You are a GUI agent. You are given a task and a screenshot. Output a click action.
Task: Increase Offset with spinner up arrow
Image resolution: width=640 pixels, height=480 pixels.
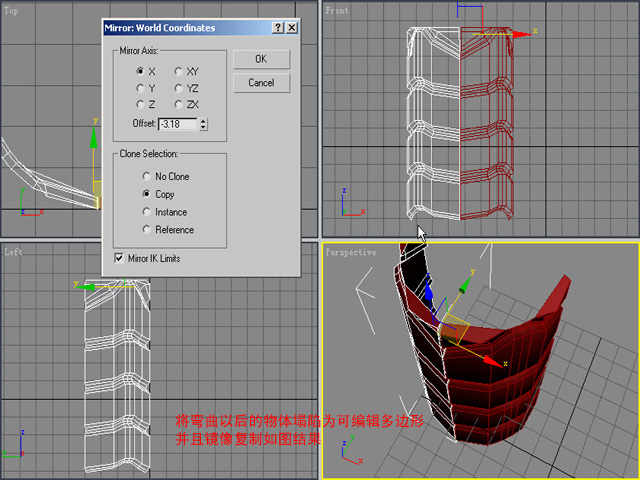[x=203, y=121]
